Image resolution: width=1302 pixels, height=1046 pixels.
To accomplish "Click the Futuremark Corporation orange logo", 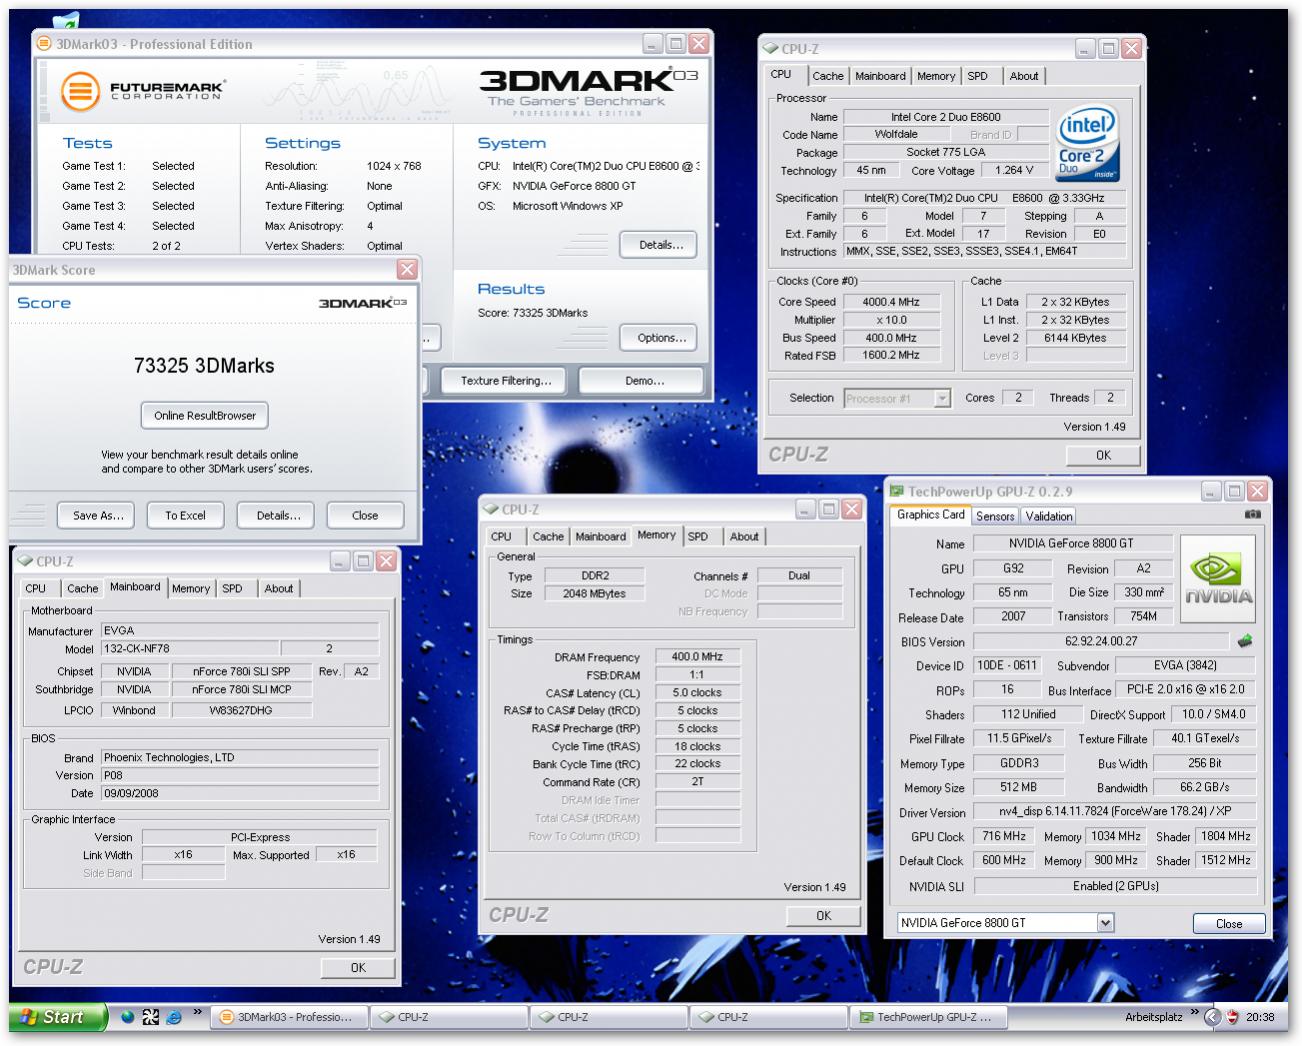I will [81, 91].
